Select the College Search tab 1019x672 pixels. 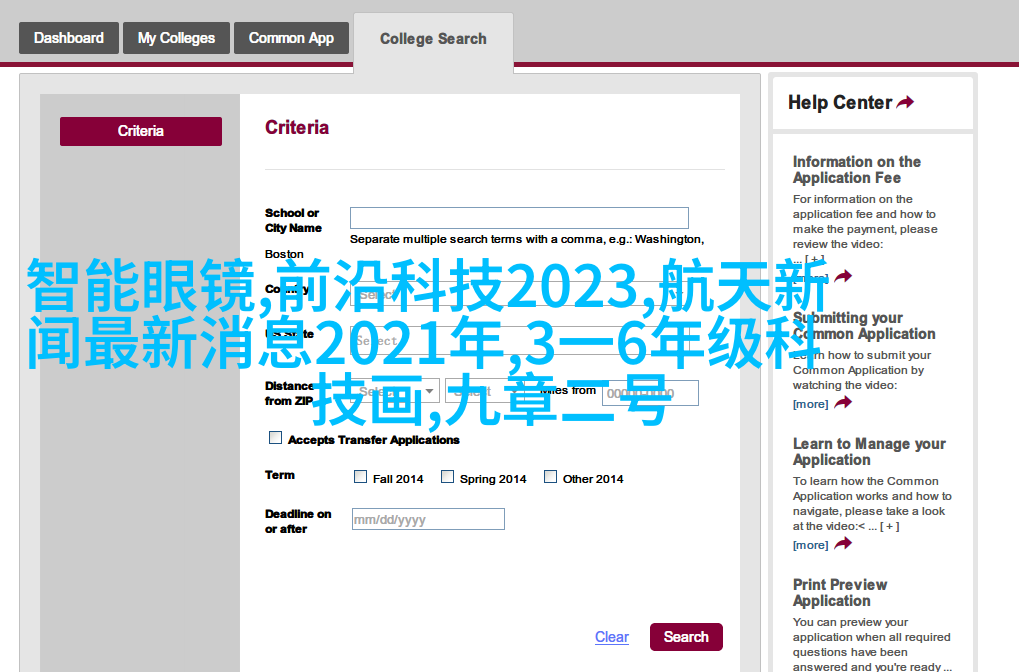point(433,39)
